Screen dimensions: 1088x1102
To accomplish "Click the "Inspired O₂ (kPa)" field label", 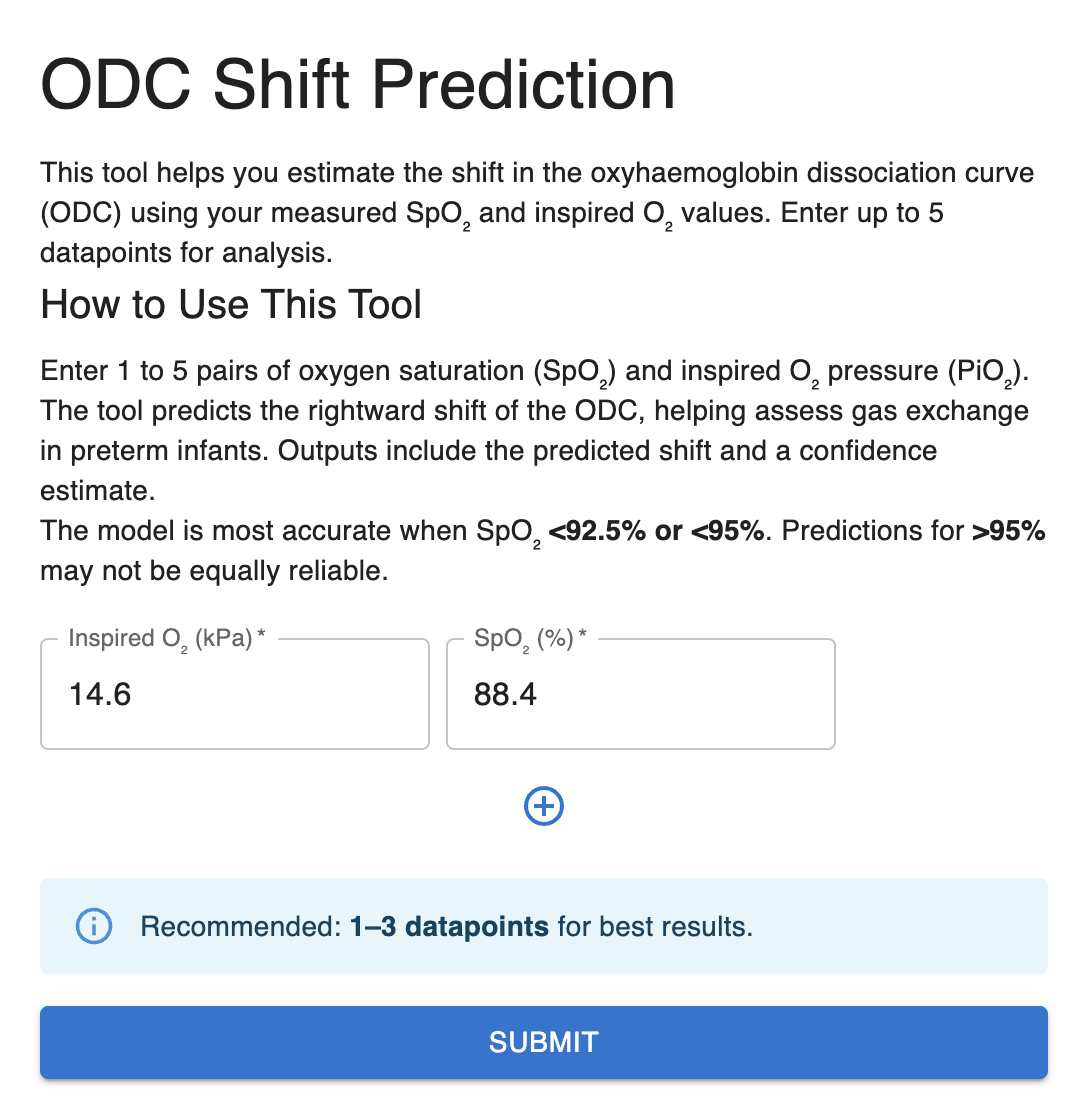I will [x=160, y=640].
